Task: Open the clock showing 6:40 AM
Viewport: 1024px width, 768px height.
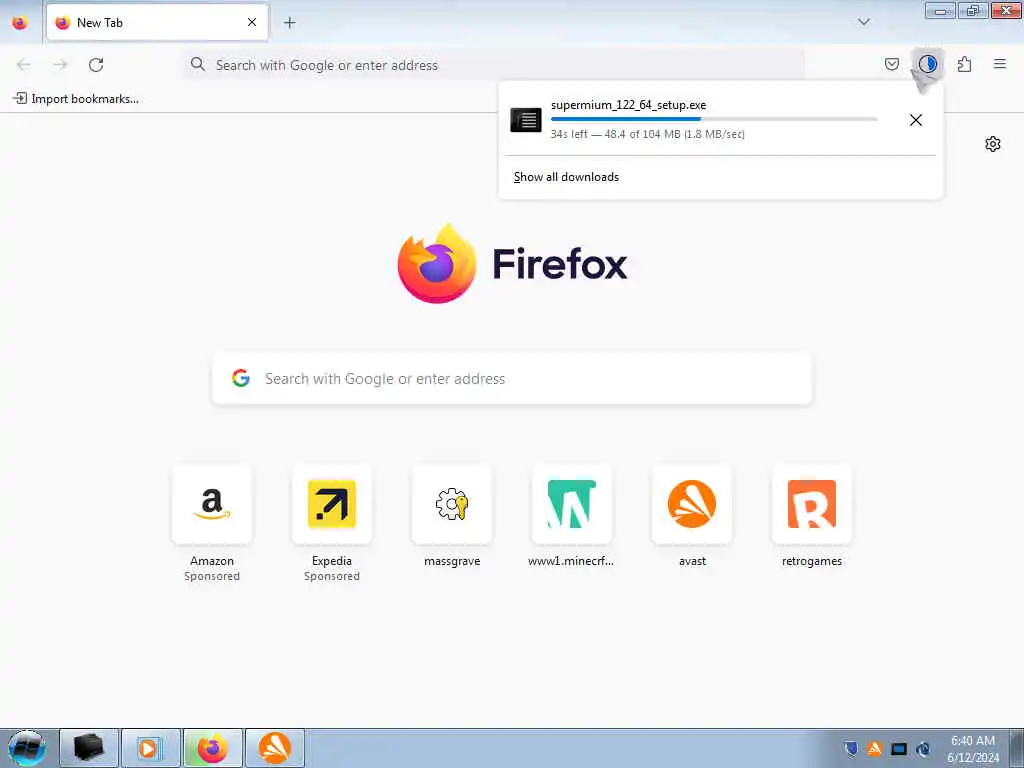Action: point(973,748)
